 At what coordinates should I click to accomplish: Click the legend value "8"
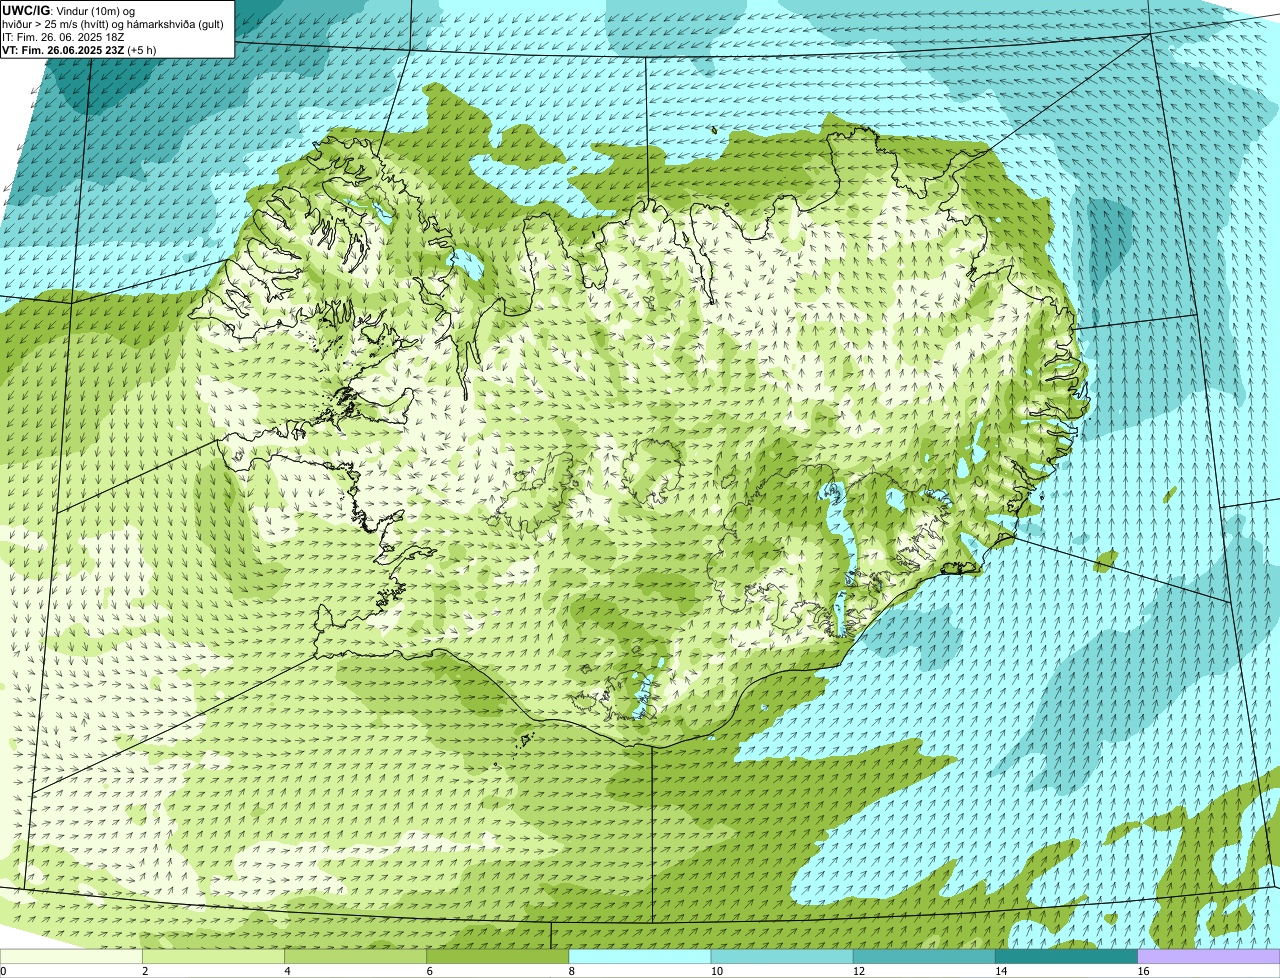pos(571,971)
